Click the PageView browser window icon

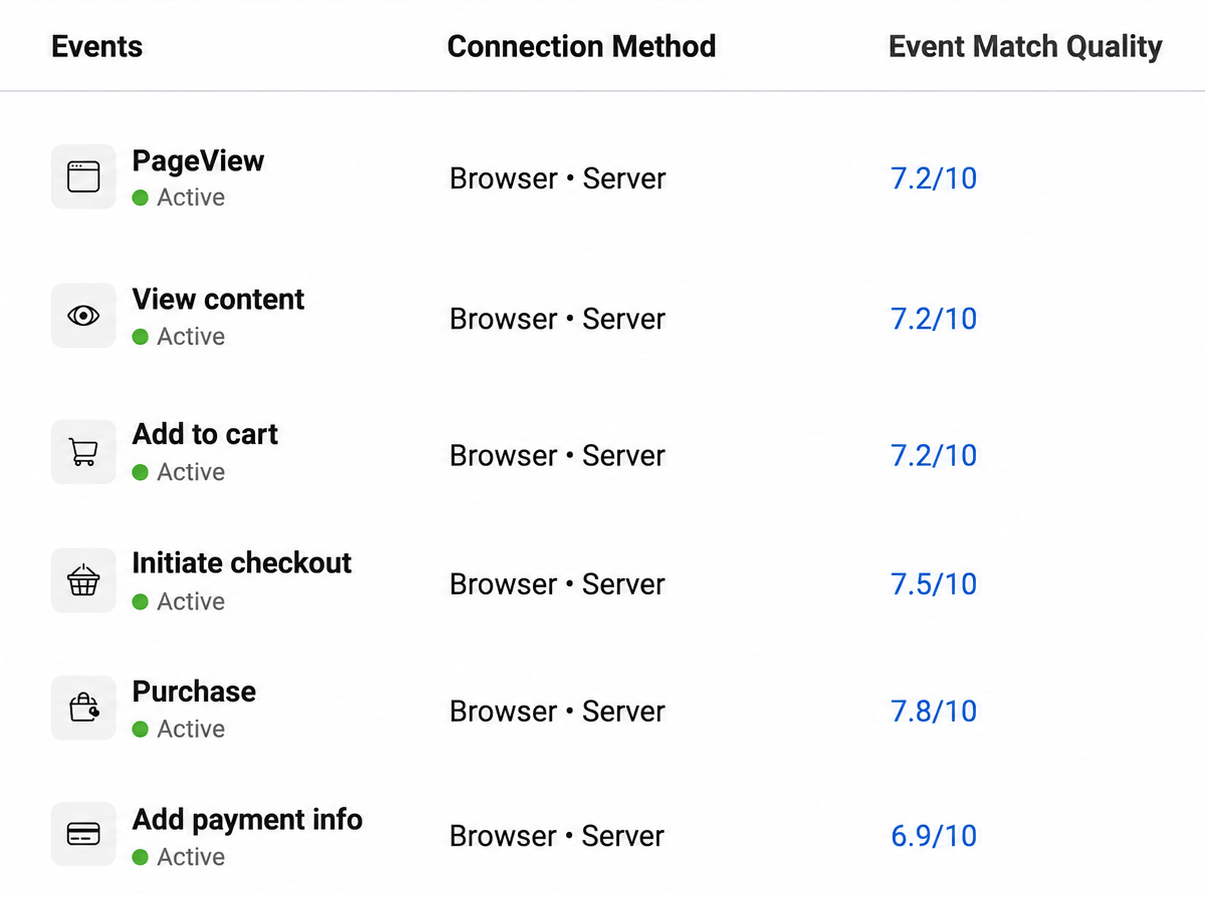84,177
